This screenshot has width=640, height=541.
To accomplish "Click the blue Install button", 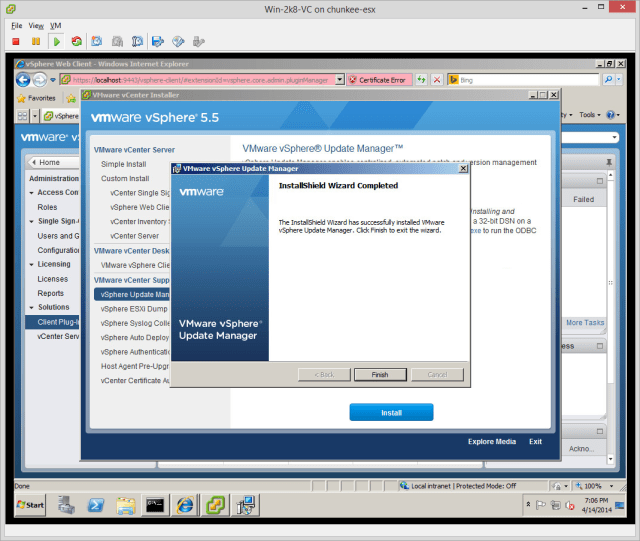I will coord(391,412).
